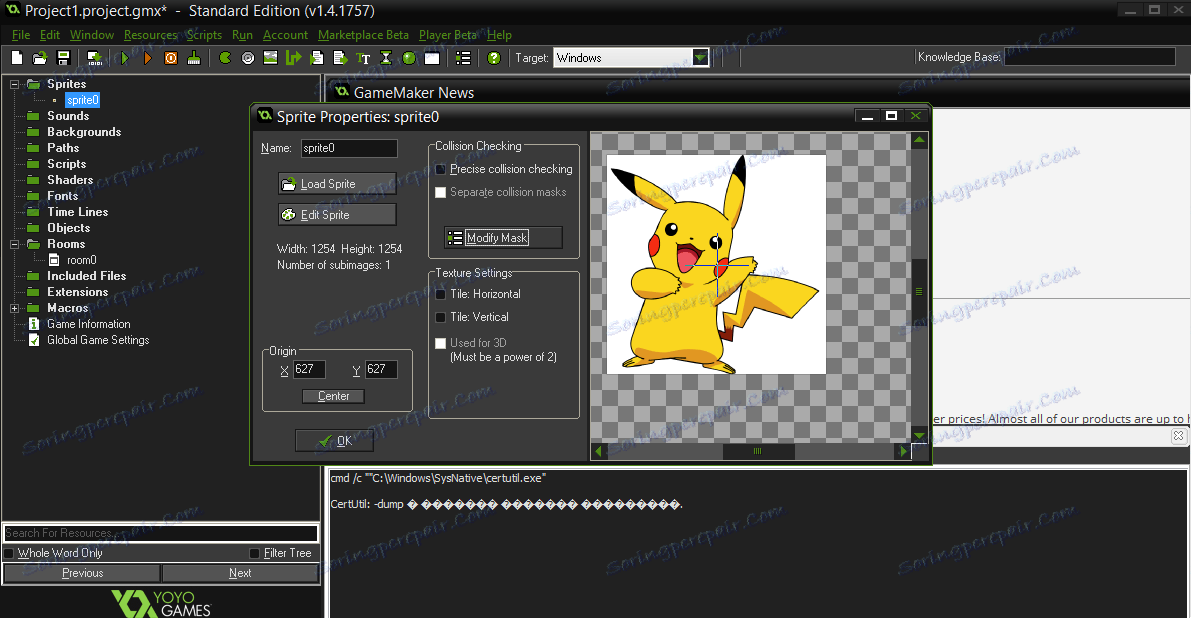This screenshot has width=1191, height=618.
Task: Run the game in debug mode
Action: pyautogui.click(x=148, y=57)
